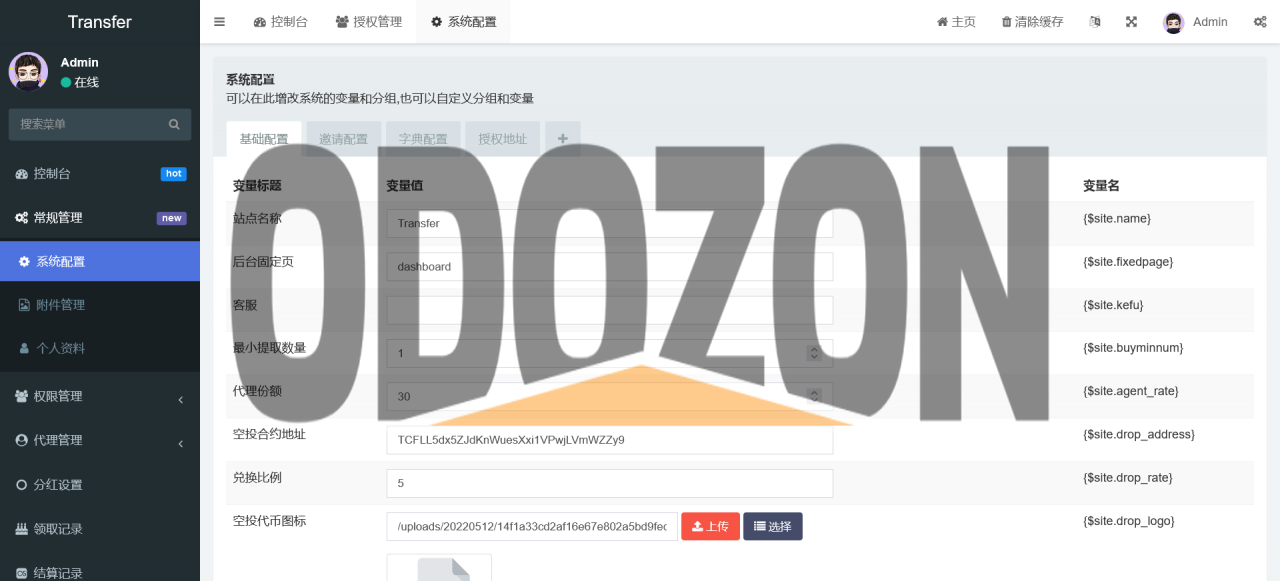Select 系统配置 in the sidebar

pos(100,261)
